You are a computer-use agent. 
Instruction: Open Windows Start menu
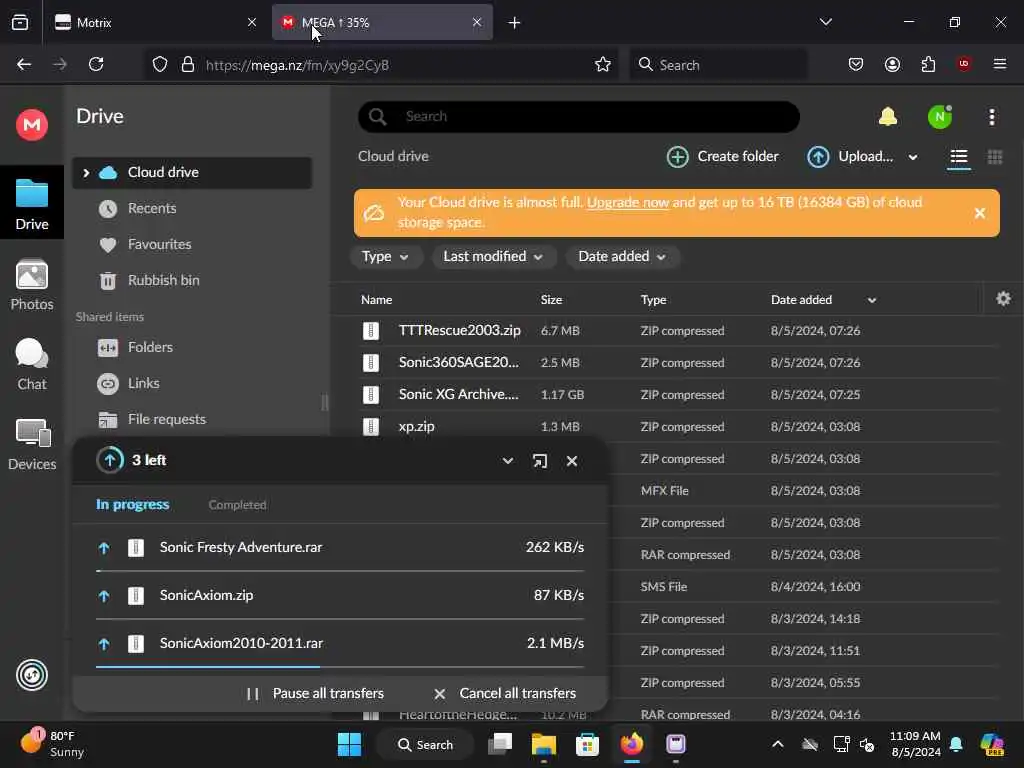349,744
